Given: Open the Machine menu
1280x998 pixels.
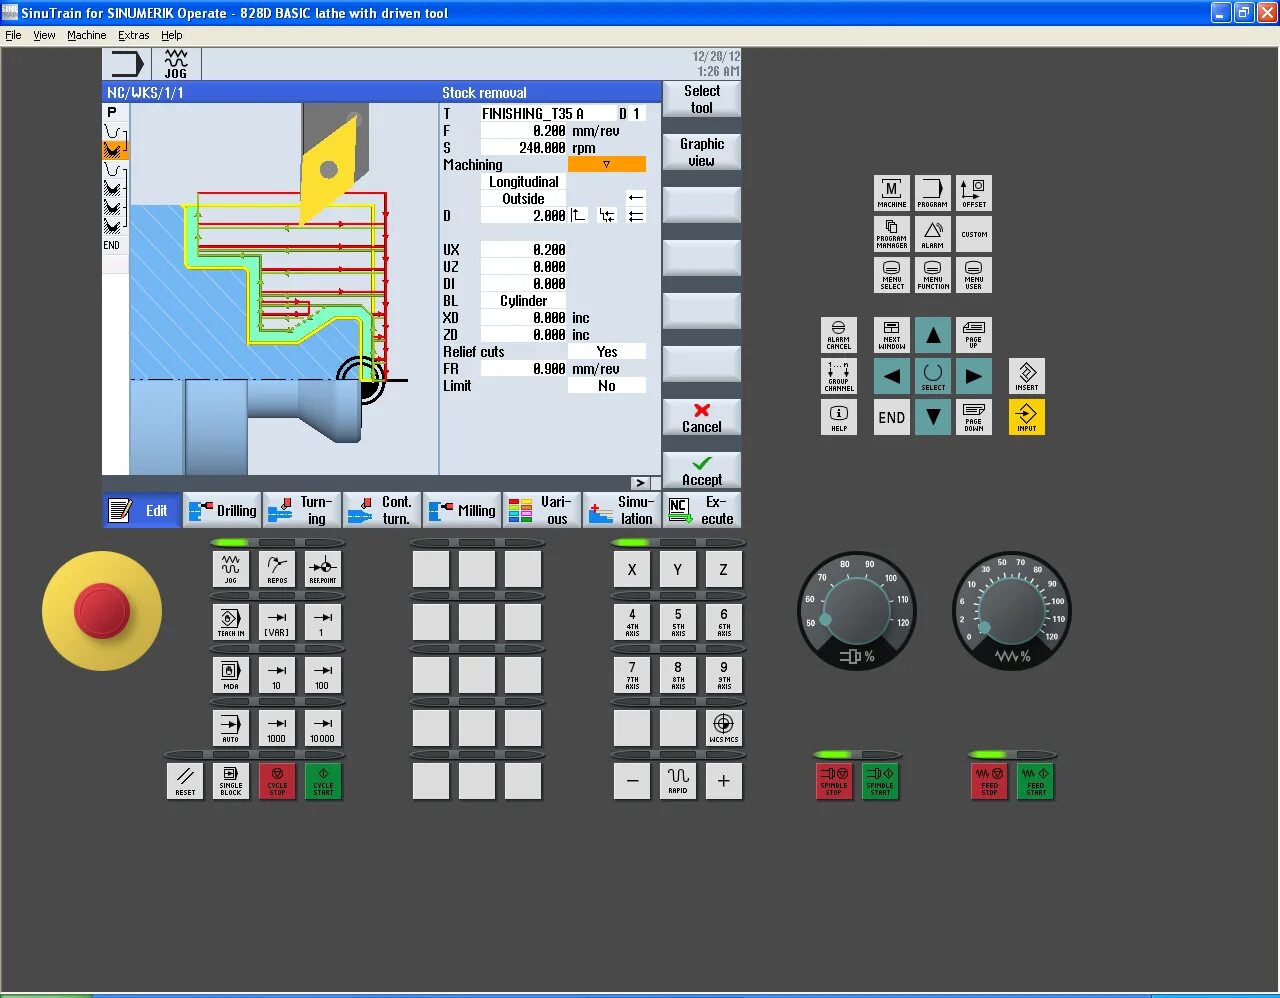Looking at the screenshot, I should click(86, 35).
